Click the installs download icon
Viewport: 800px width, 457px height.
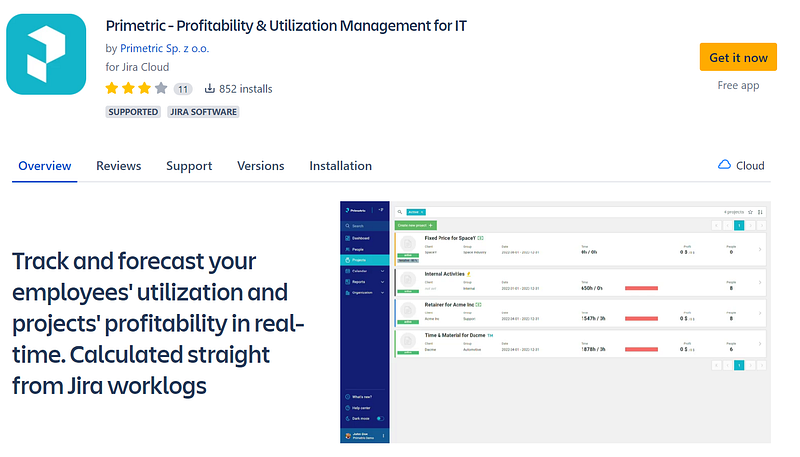[x=210, y=88]
